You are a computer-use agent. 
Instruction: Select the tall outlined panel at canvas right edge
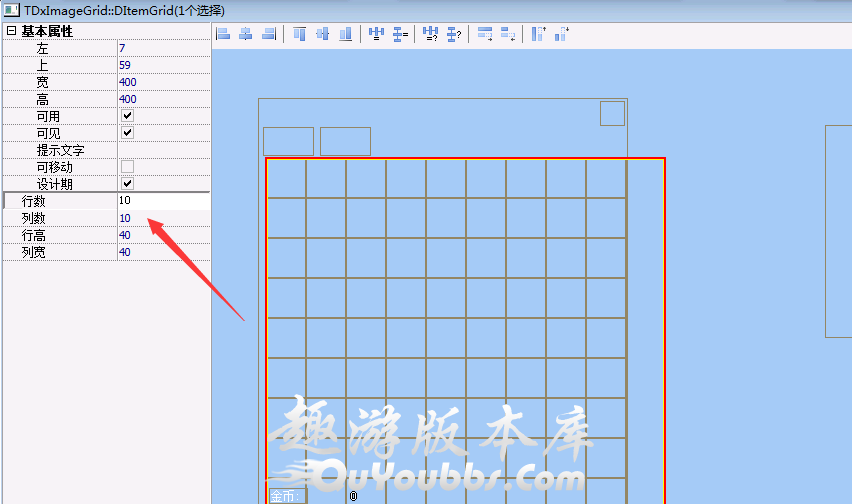[838, 231]
